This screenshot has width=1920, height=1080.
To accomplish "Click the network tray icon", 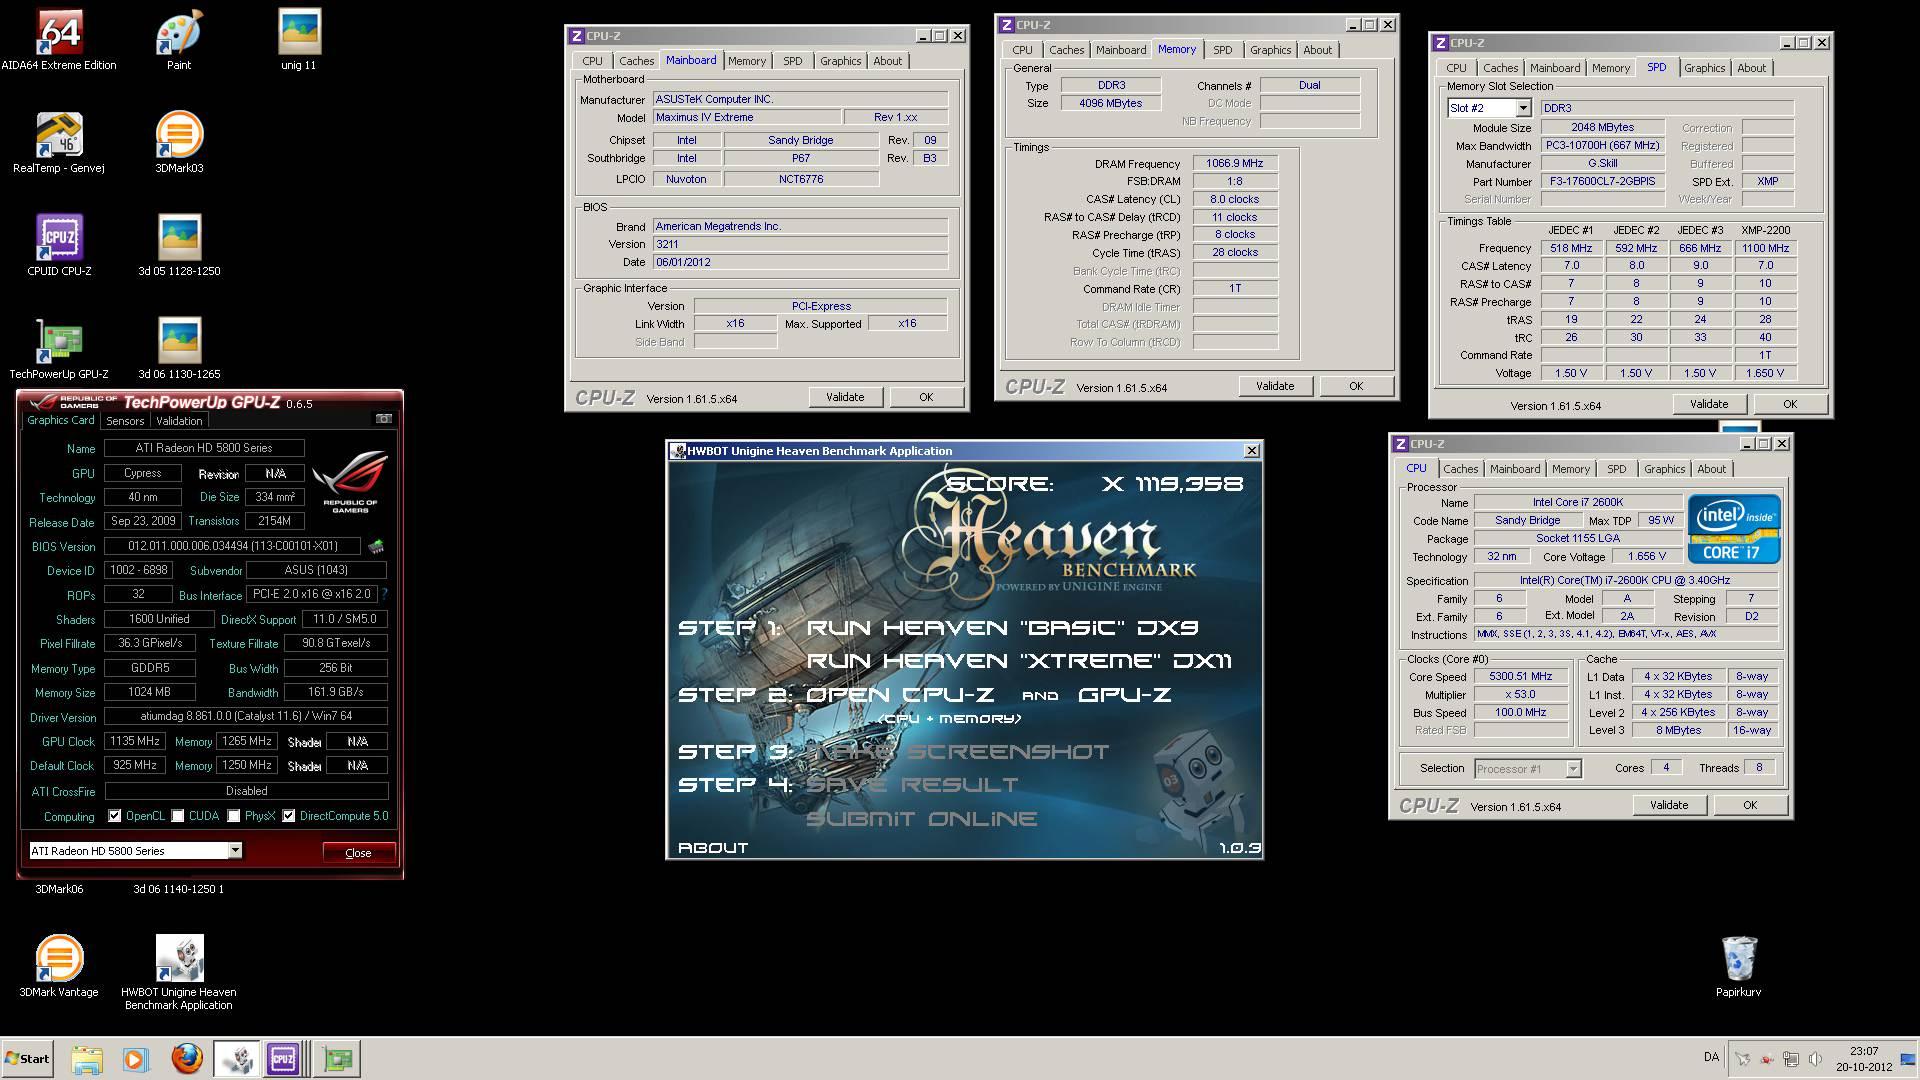I will click(x=1791, y=1059).
